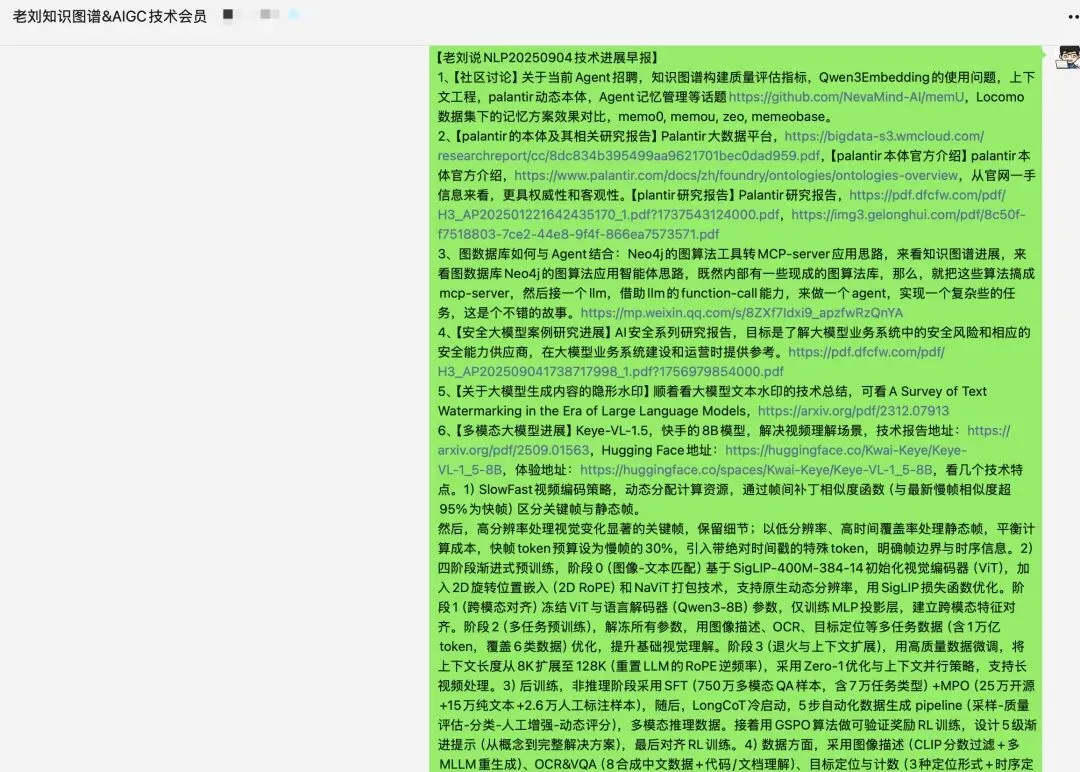Open the github.com NevaMind-AI memU link
This screenshot has width=1080, height=772.
[x=847, y=97]
